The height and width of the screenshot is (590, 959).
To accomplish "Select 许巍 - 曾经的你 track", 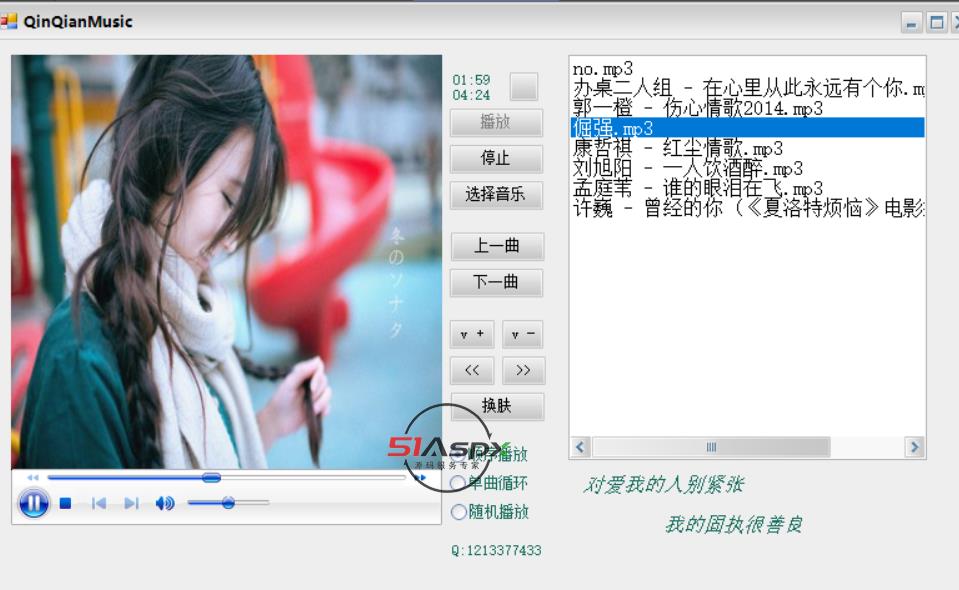I will 747,208.
